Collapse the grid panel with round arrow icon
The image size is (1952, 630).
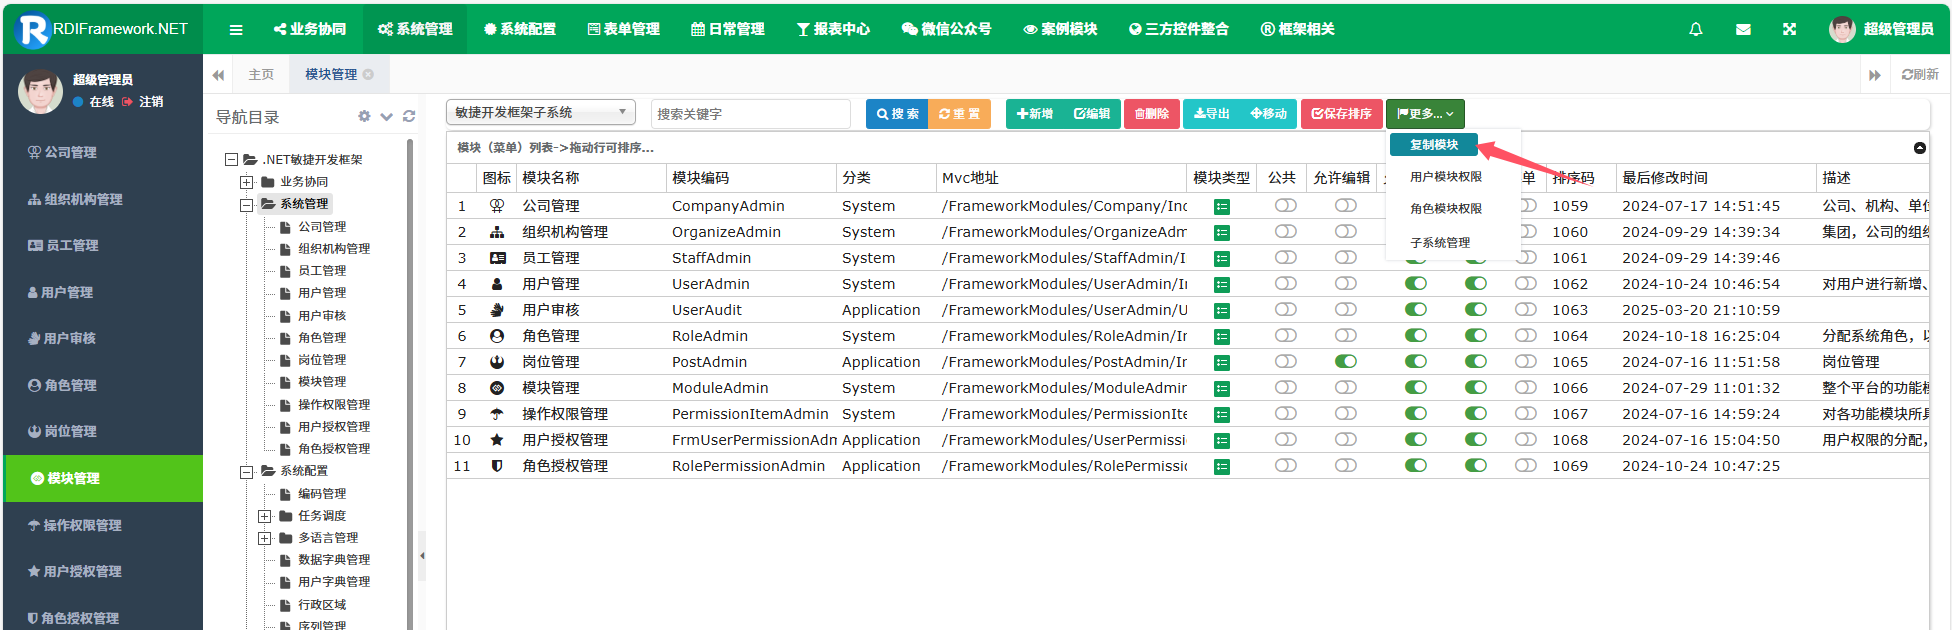click(1919, 148)
